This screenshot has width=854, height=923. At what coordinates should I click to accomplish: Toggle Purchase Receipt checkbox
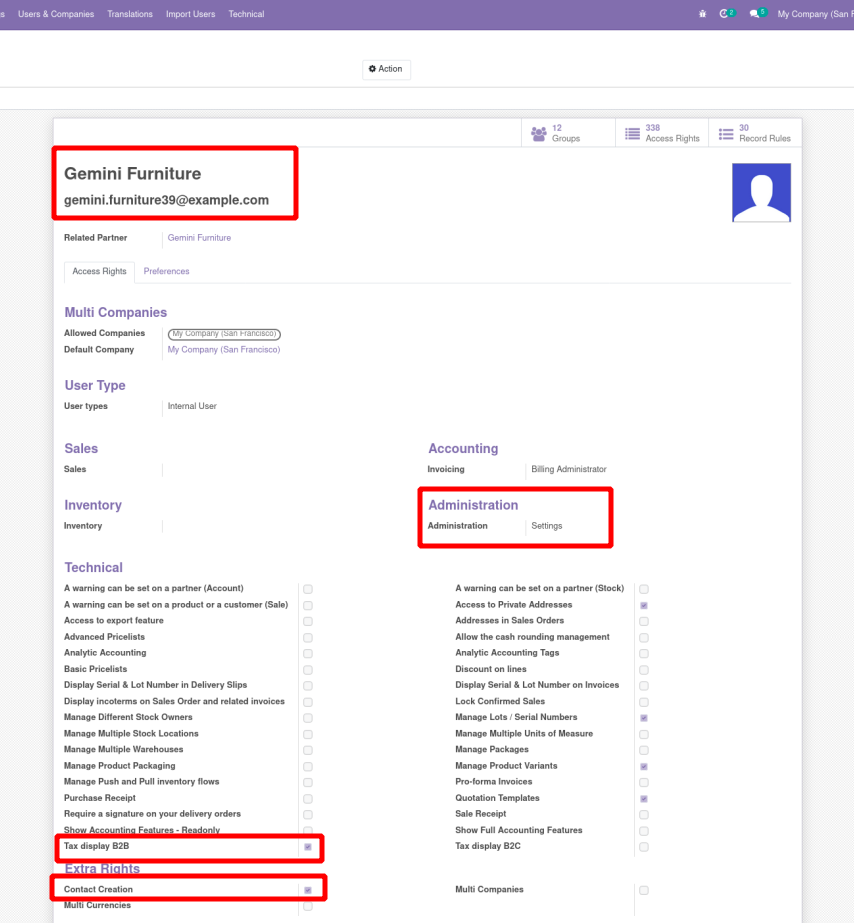tap(308, 799)
